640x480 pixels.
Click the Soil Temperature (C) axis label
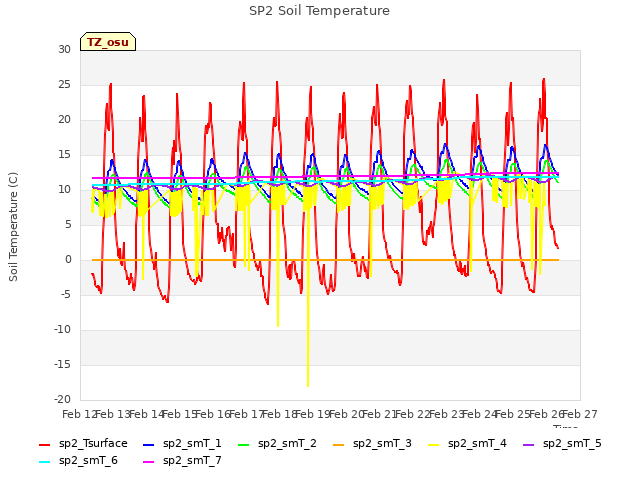13,227
